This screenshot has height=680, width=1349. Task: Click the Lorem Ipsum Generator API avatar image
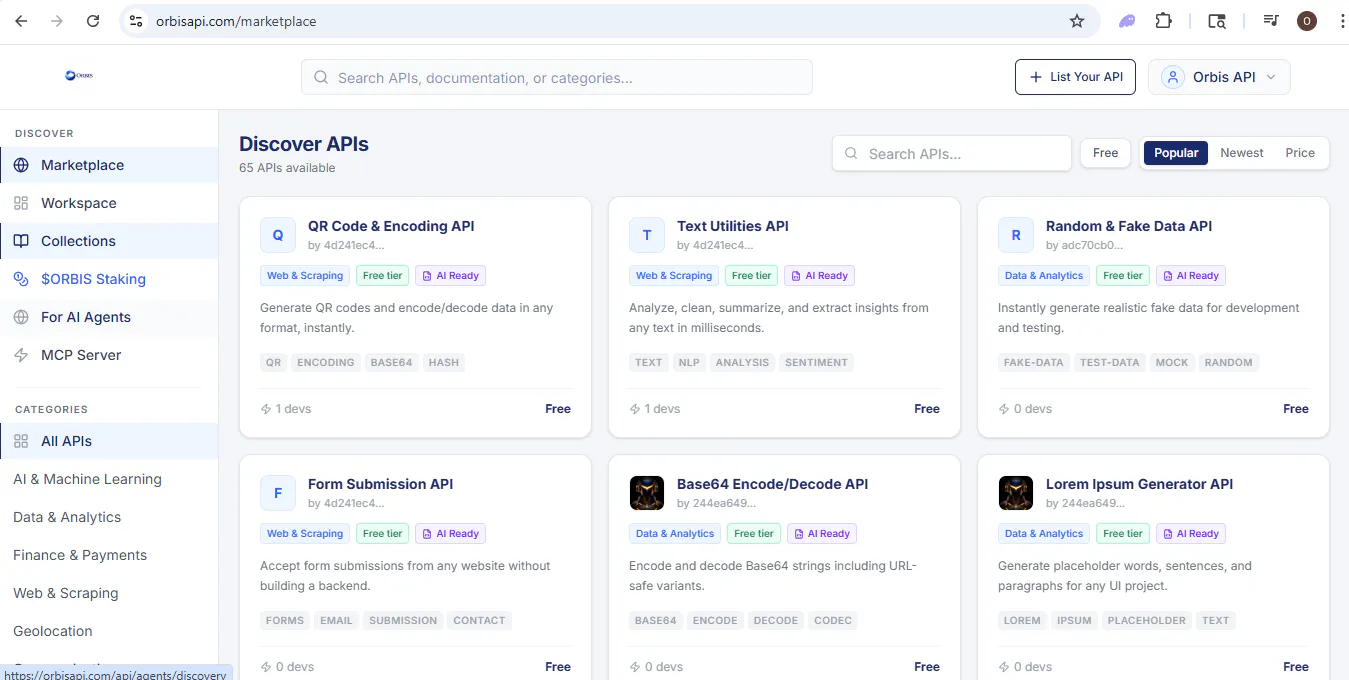pyautogui.click(x=1016, y=493)
